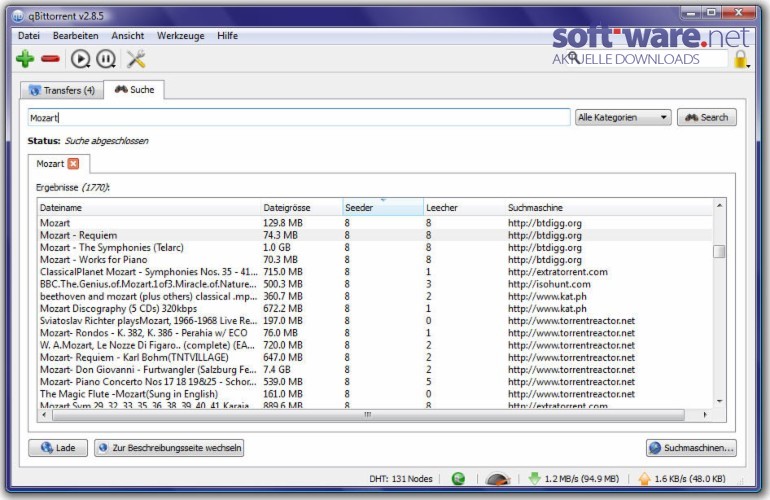Click the green plus add torrent icon
770x500 pixels.
pos(25,59)
